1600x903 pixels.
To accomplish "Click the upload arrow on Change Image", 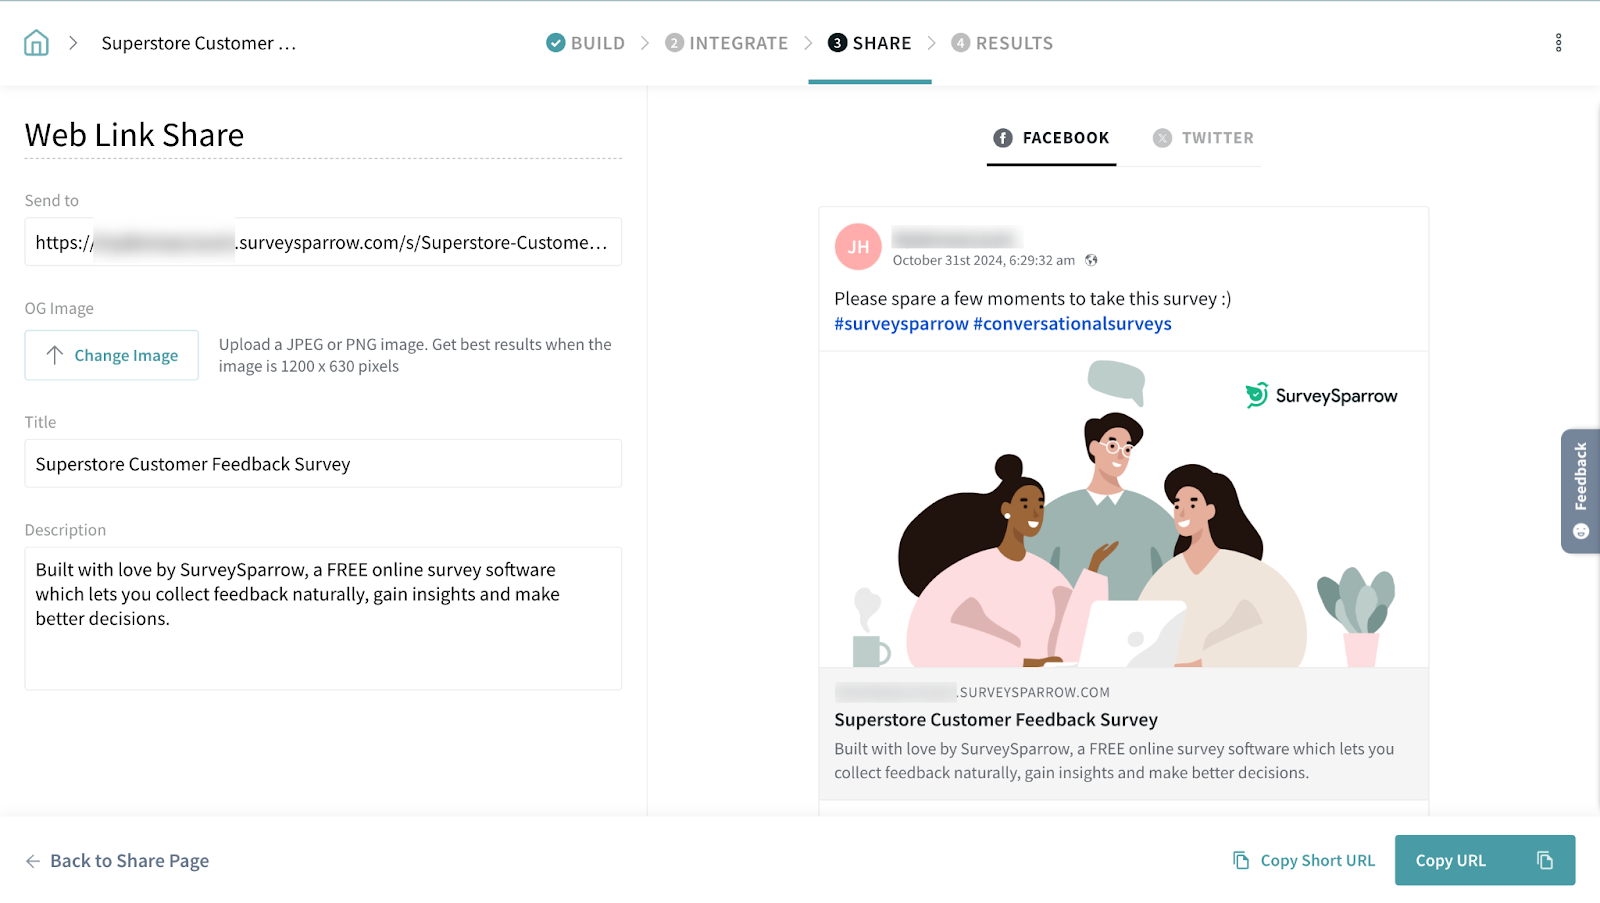I will click(55, 355).
